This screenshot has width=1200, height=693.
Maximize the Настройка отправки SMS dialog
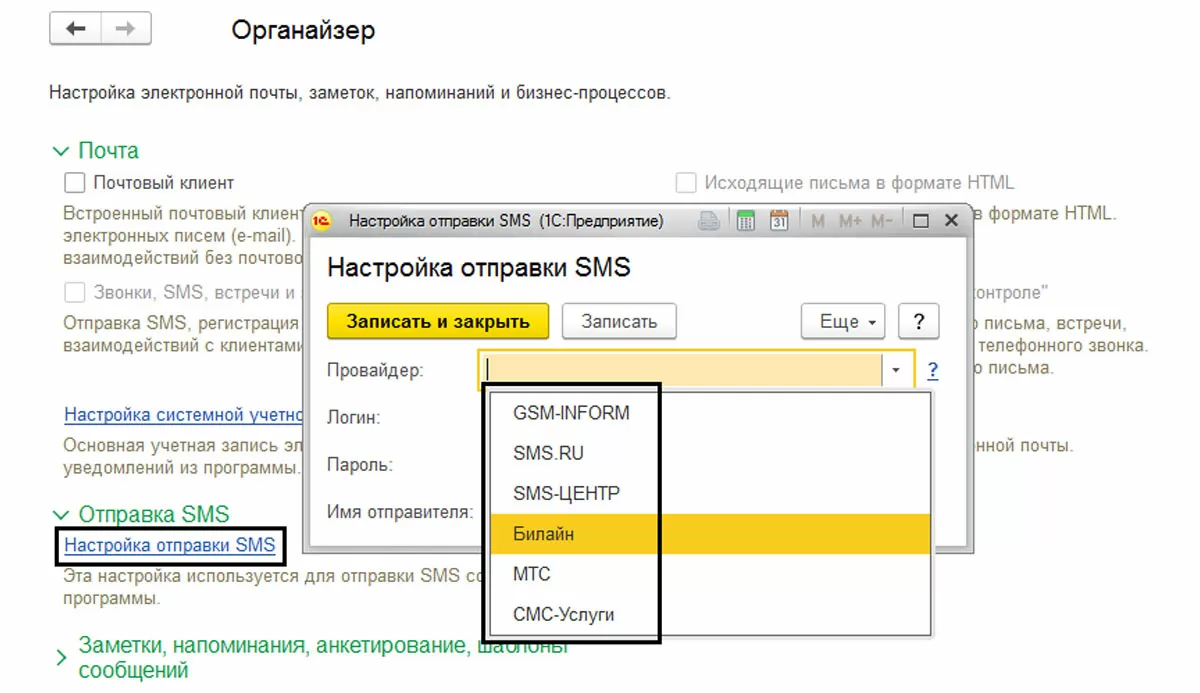[x=921, y=221]
